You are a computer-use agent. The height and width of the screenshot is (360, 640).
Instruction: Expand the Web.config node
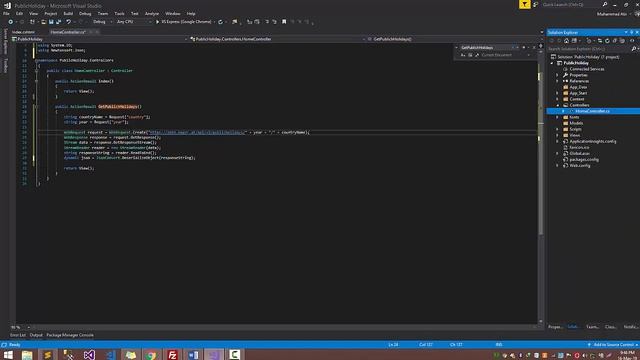(x=558, y=166)
